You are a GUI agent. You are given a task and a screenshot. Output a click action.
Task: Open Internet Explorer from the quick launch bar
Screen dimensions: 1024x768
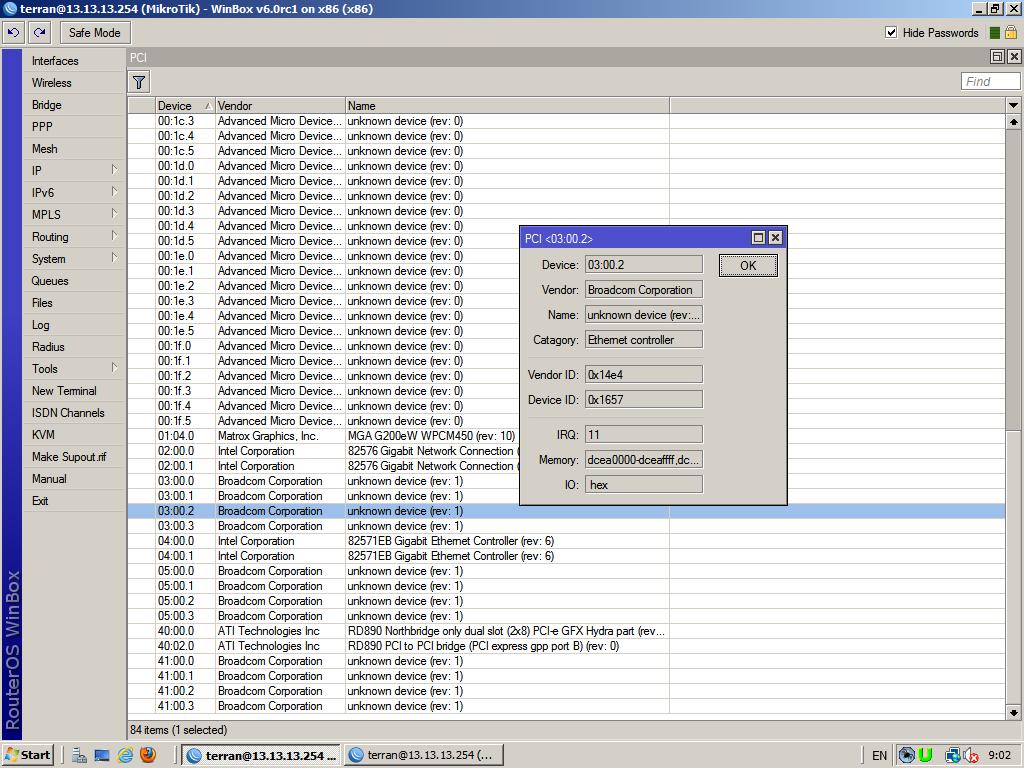point(125,755)
